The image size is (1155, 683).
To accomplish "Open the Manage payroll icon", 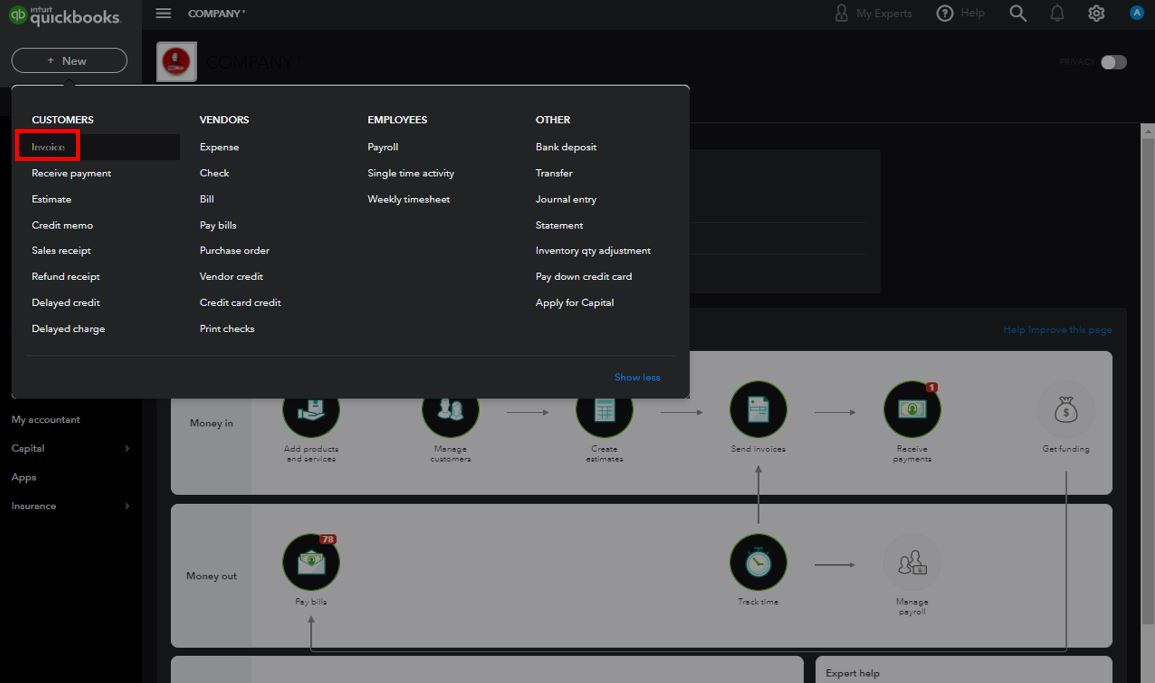I will (x=911, y=562).
